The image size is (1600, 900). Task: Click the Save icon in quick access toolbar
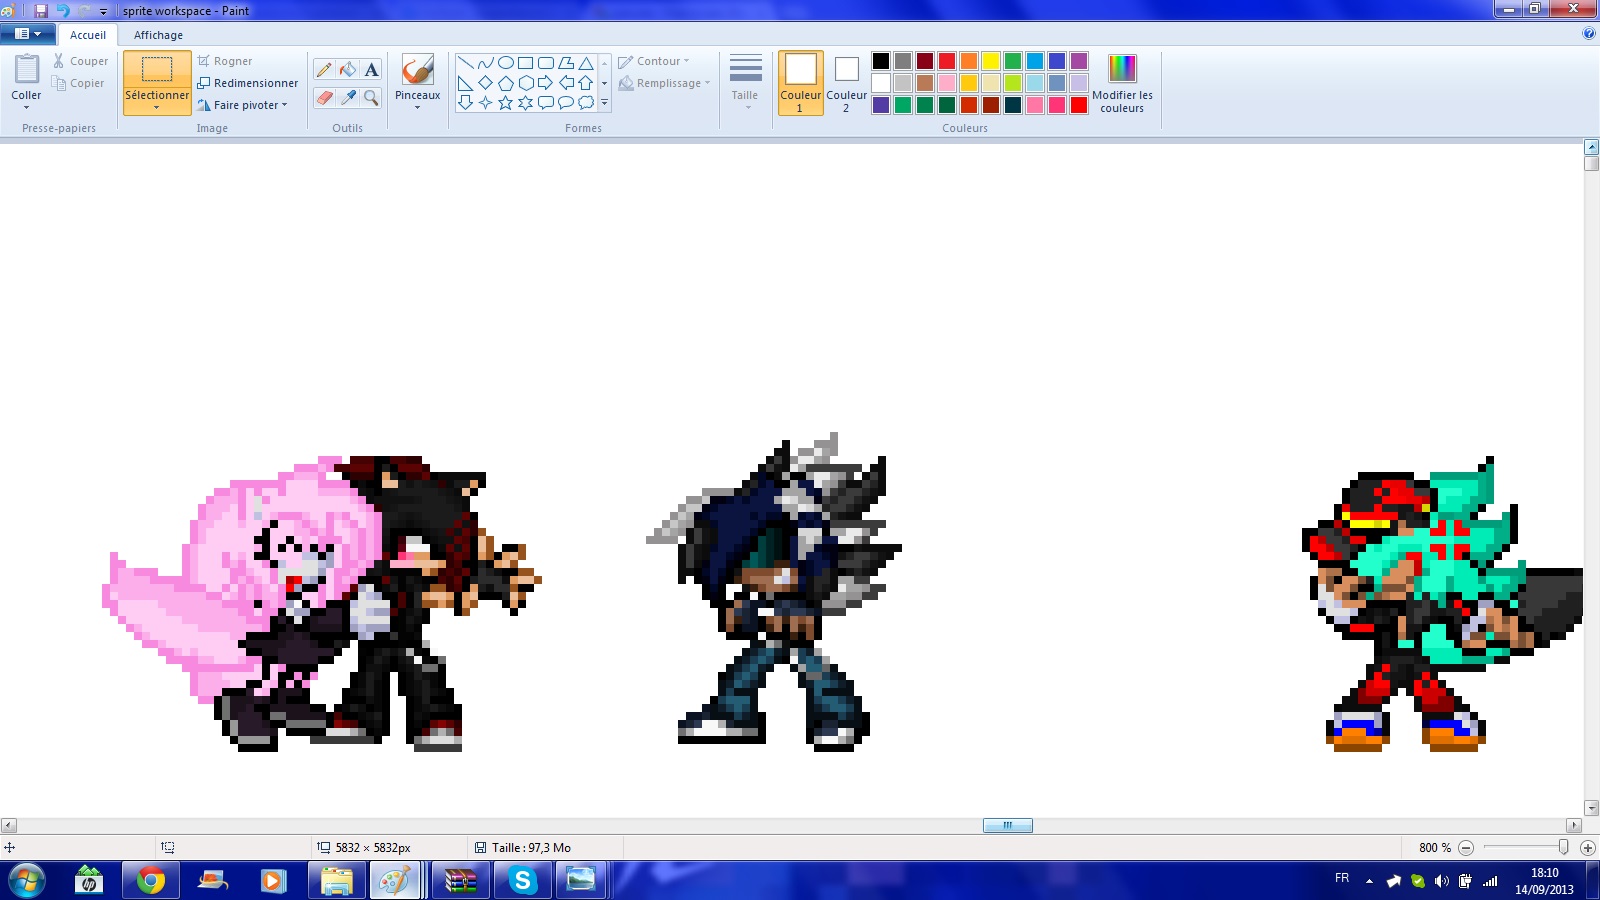[x=41, y=10]
